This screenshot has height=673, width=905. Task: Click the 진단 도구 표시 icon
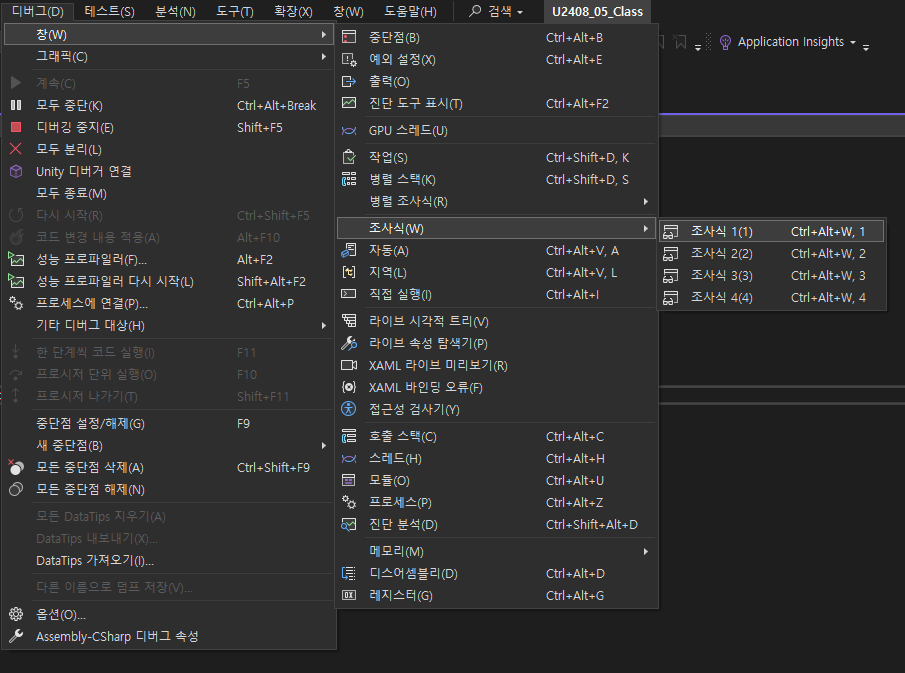pyautogui.click(x=349, y=103)
